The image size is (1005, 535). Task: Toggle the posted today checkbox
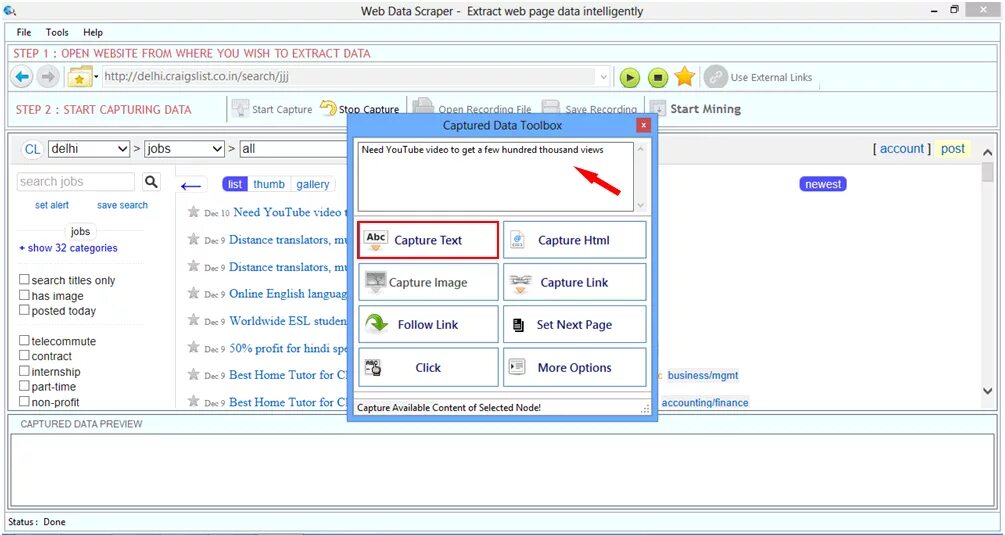pos(24,310)
